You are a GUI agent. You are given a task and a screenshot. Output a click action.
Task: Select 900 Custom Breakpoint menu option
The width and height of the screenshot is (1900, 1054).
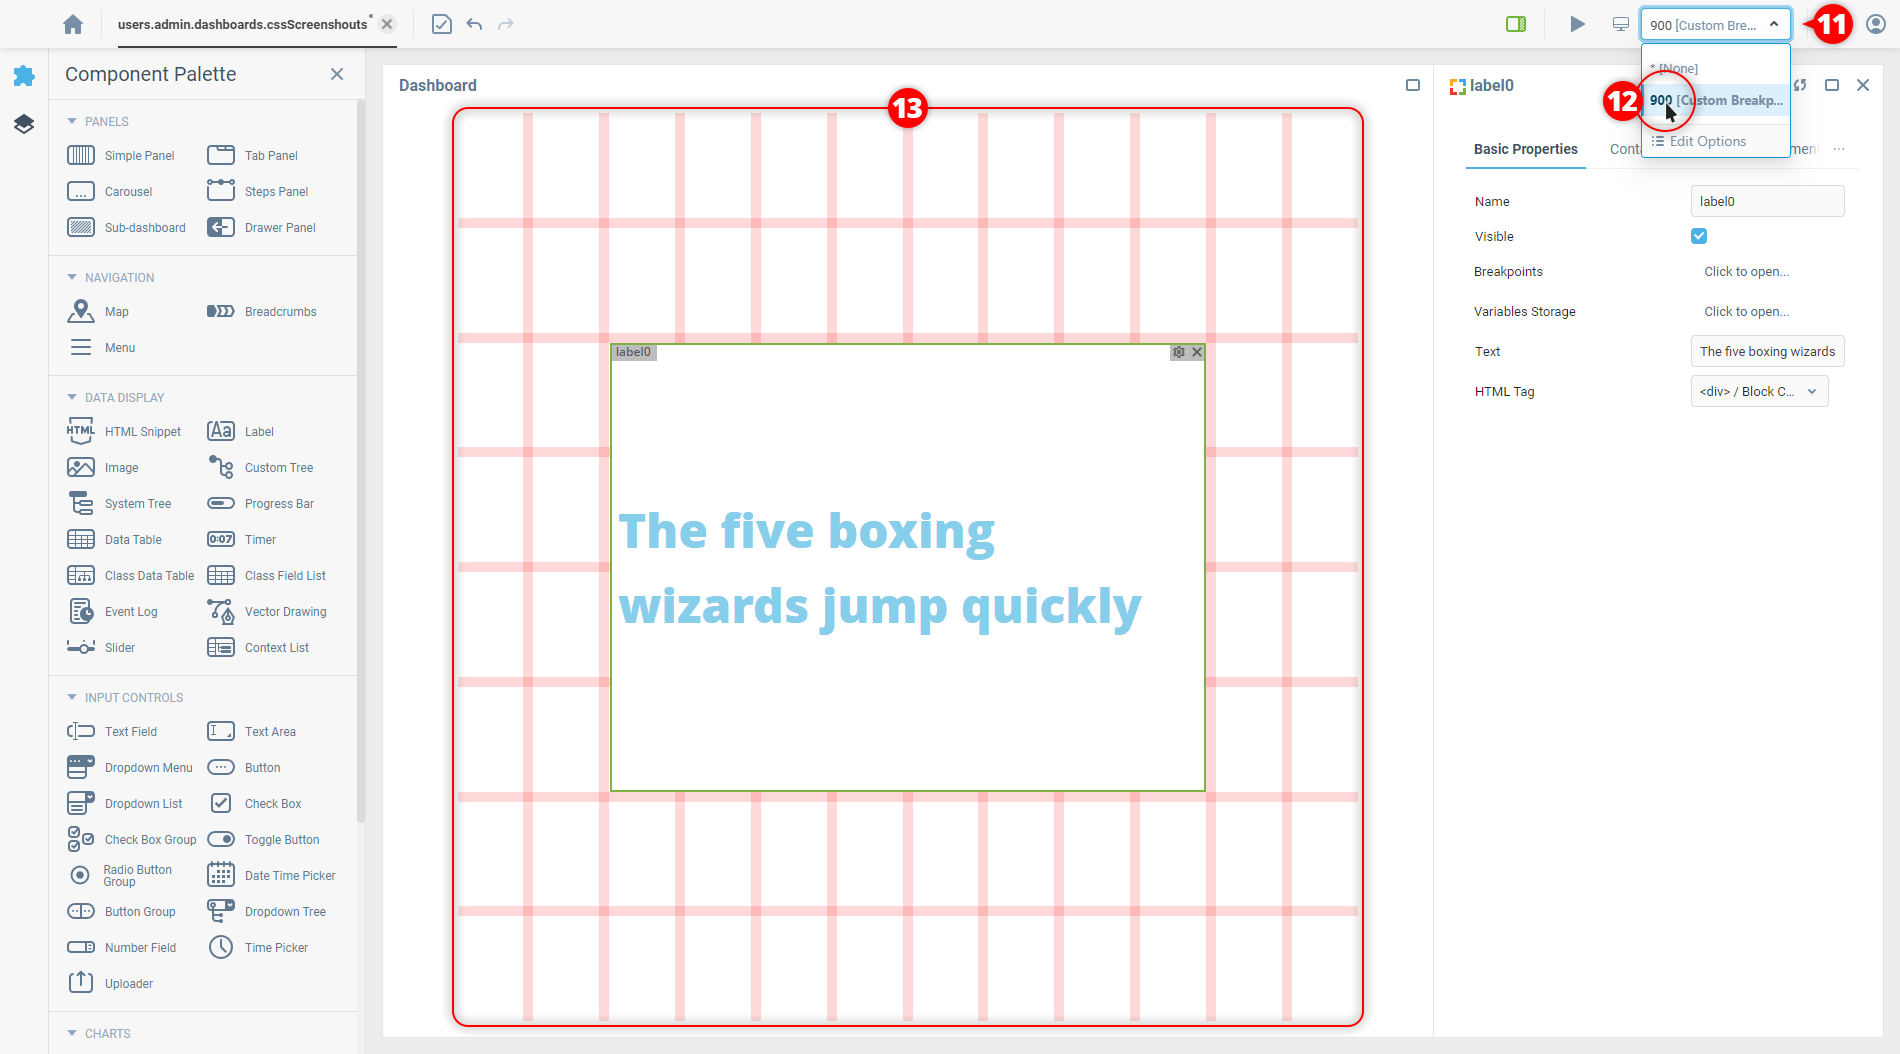[1715, 101]
